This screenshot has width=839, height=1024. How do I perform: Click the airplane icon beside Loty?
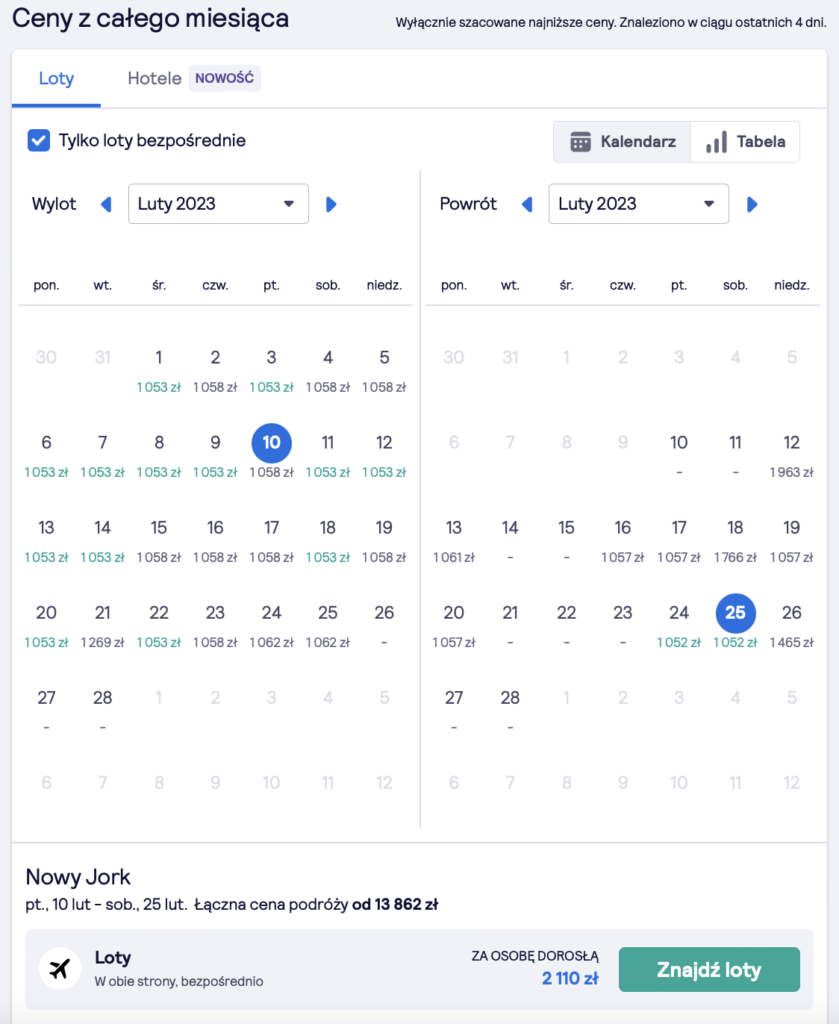(x=59, y=969)
